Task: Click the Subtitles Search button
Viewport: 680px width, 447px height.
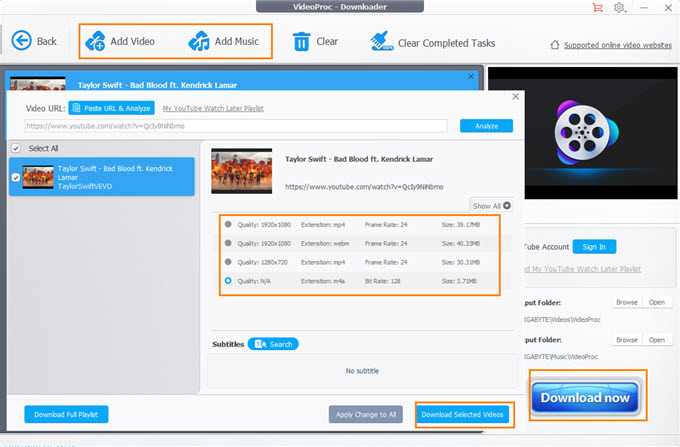Action: tap(273, 344)
